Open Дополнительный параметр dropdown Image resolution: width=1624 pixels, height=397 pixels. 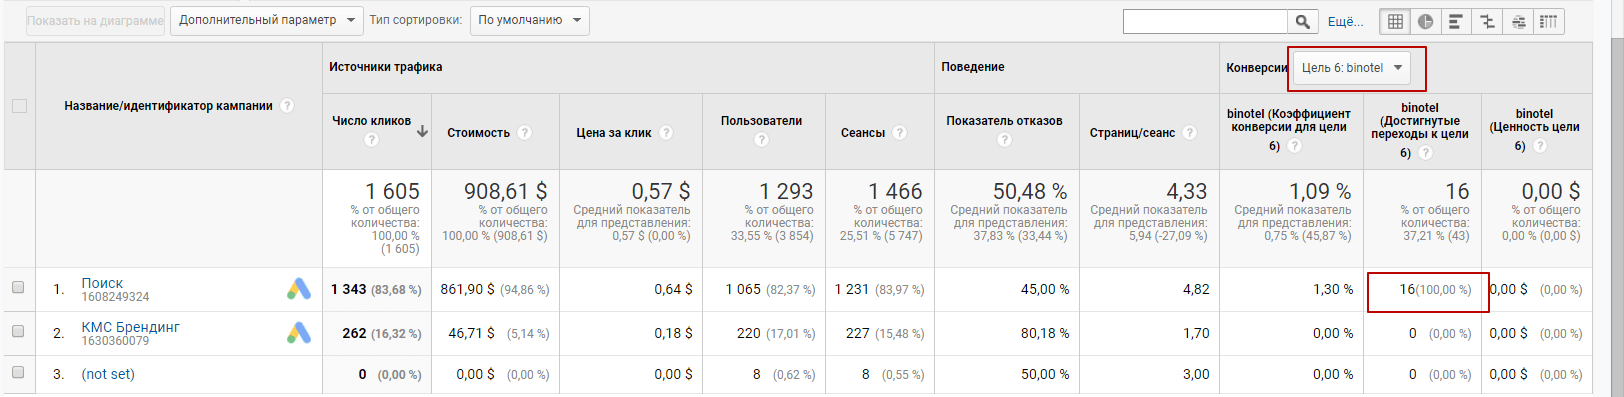267,20
